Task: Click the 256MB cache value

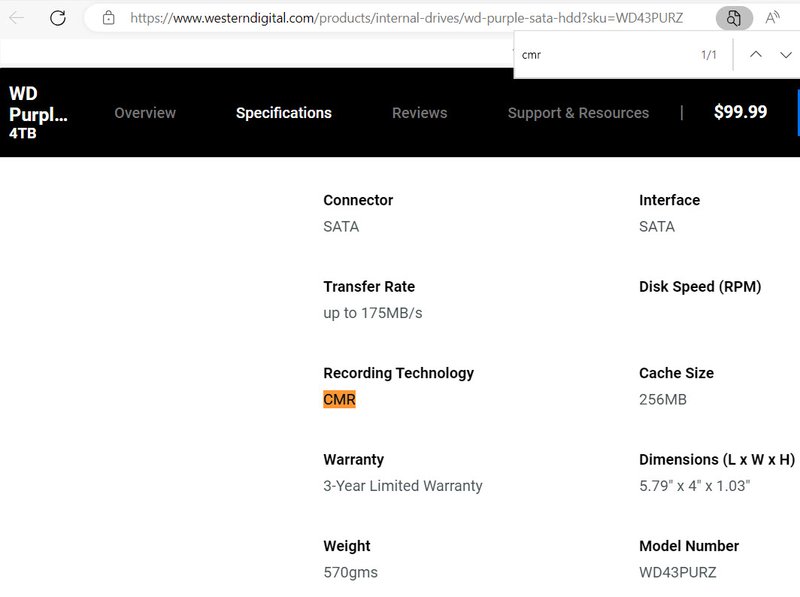Action: [663, 399]
